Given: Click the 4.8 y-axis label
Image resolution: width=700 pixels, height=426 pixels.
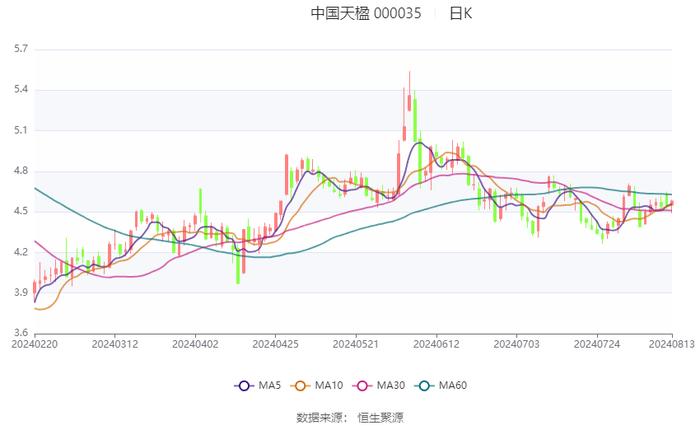Looking at the screenshot, I should (x=21, y=171).
